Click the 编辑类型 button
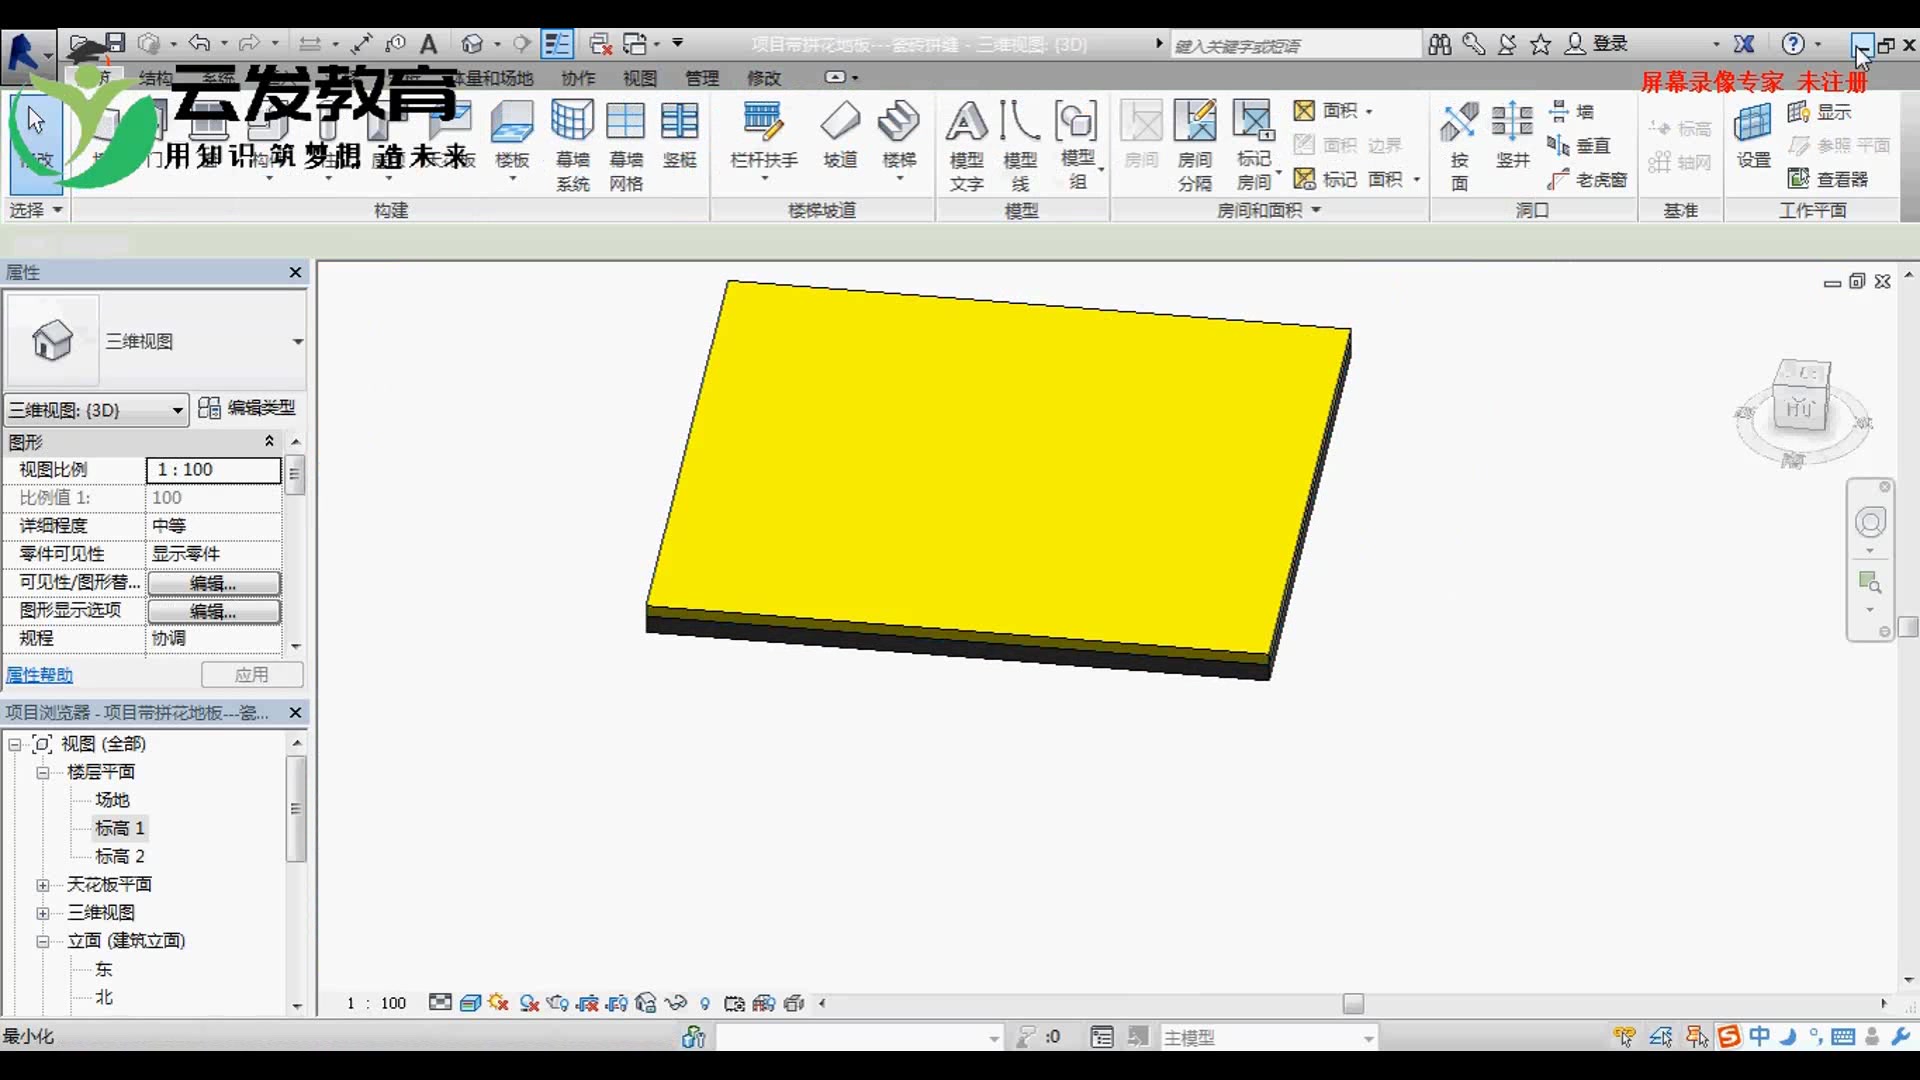 tap(247, 408)
